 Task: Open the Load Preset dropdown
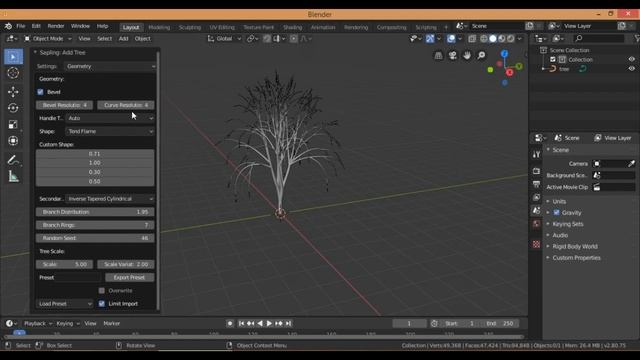tap(64, 304)
